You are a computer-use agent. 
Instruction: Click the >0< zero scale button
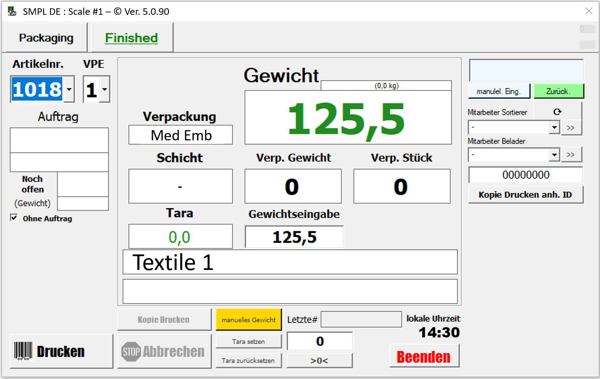pyautogui.click(x=320, y=361)
